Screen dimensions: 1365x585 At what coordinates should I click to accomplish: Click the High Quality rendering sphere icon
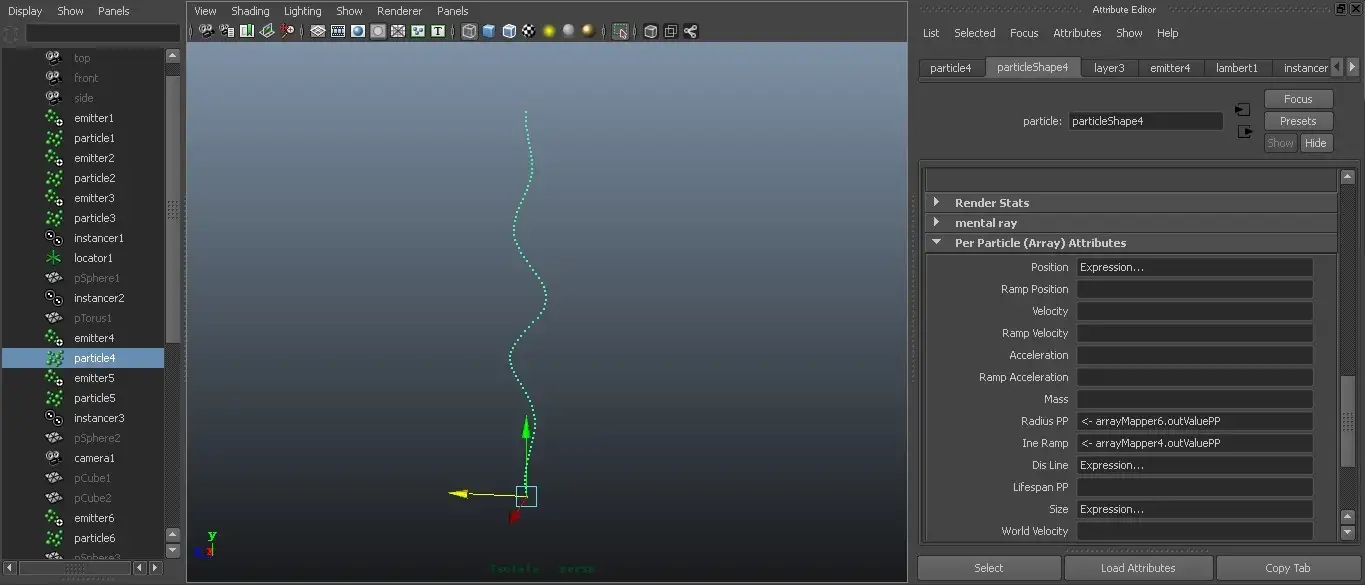pos(588,31)
